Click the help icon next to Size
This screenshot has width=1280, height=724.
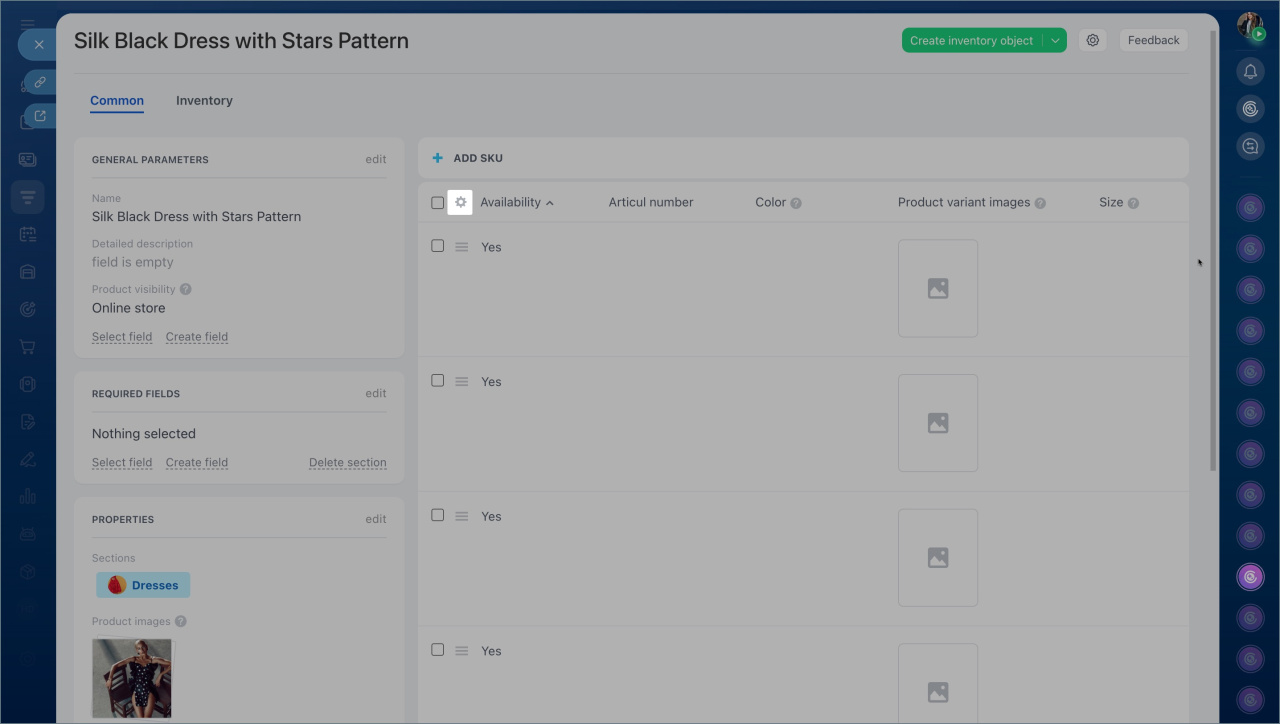[1133, 203]
